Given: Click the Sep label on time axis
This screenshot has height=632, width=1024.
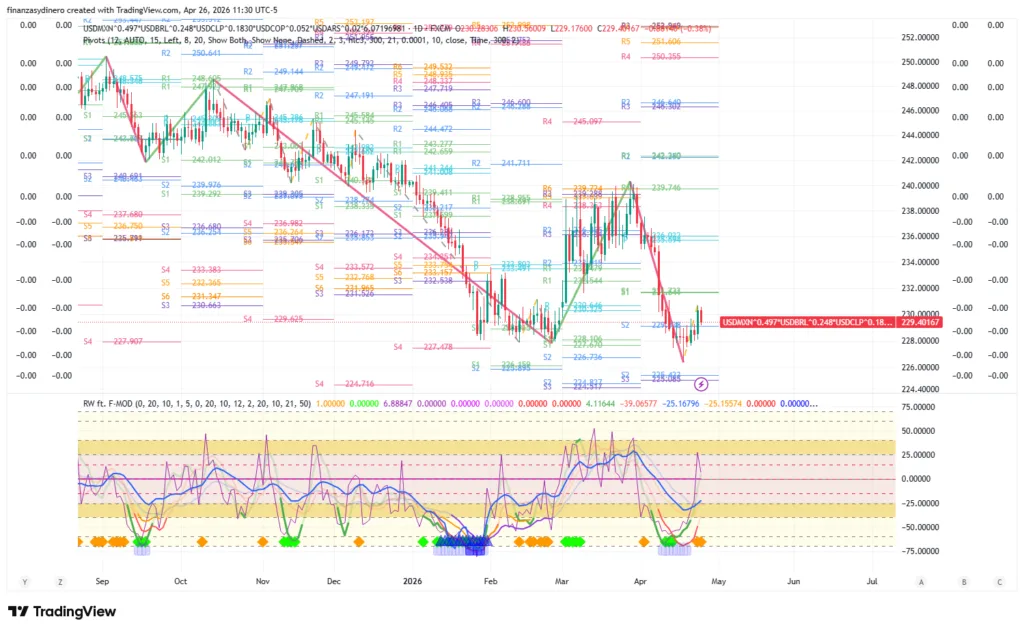Looking at the screenshot, I should click(102, 580).
